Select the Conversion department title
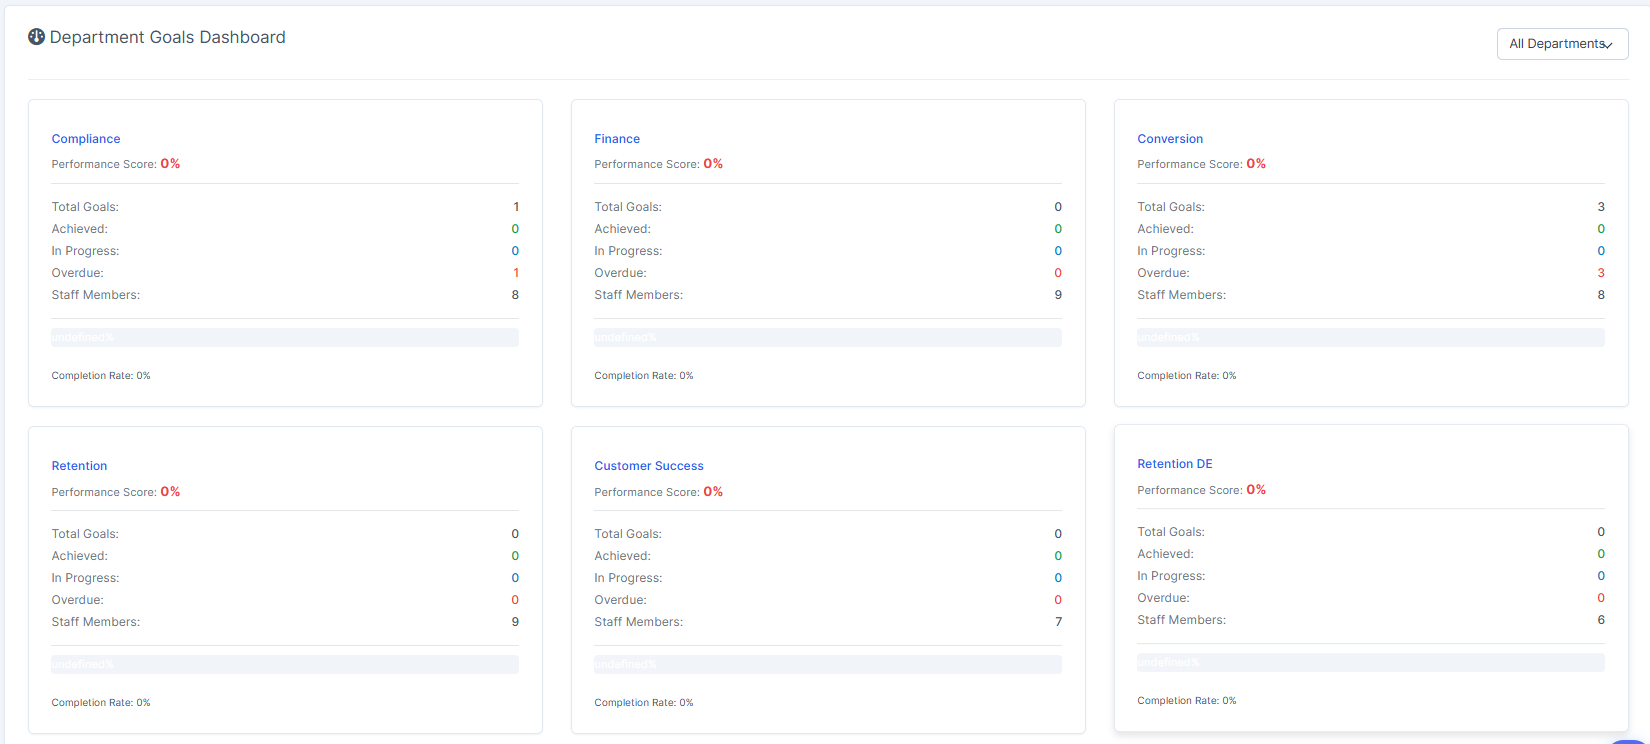The image size is (1650, 744). coord(1170,139)
